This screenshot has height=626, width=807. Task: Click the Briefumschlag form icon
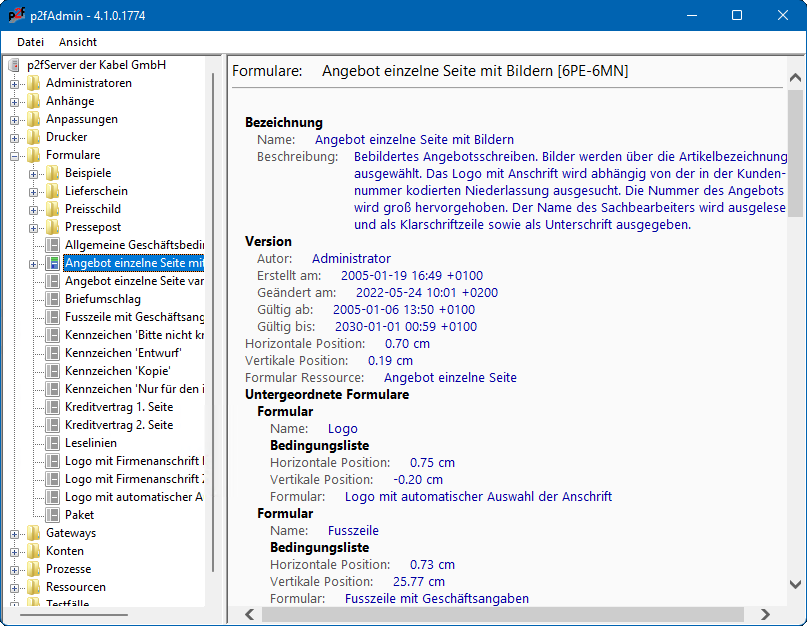[53, 299]
